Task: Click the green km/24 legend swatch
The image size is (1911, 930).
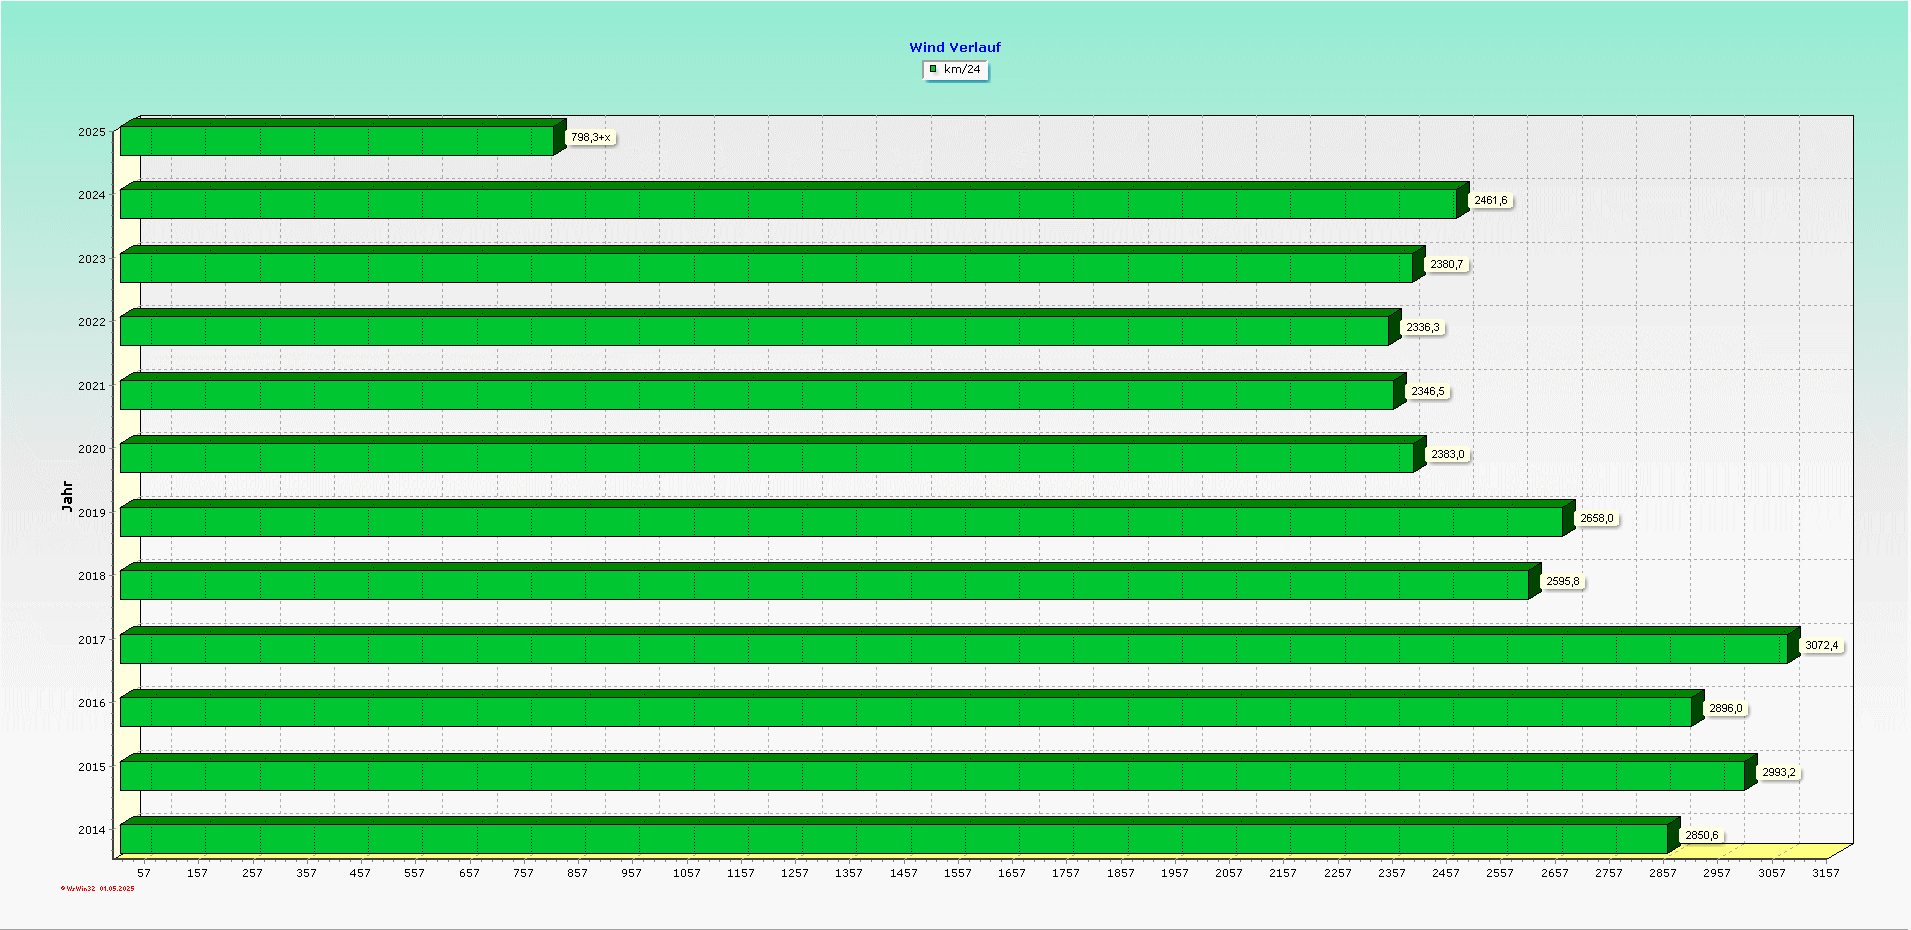Action: tap(933, 69)
